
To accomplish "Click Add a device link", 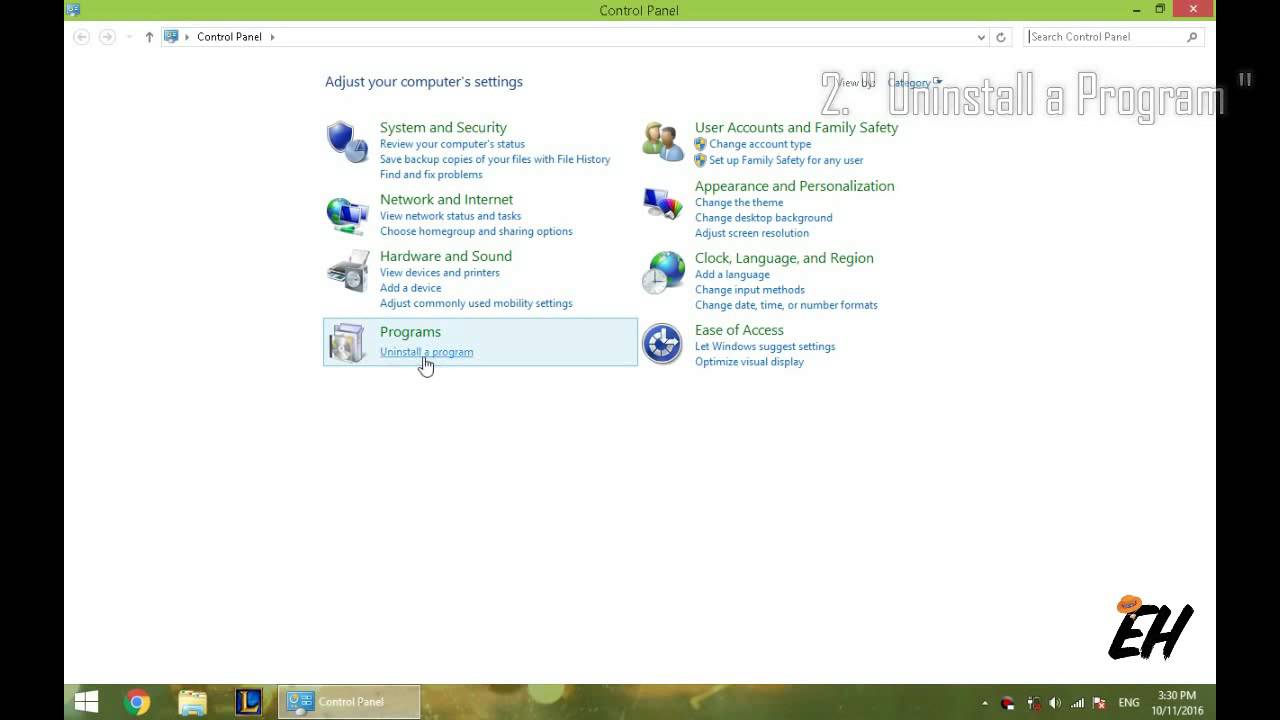I will coord(410,288).
